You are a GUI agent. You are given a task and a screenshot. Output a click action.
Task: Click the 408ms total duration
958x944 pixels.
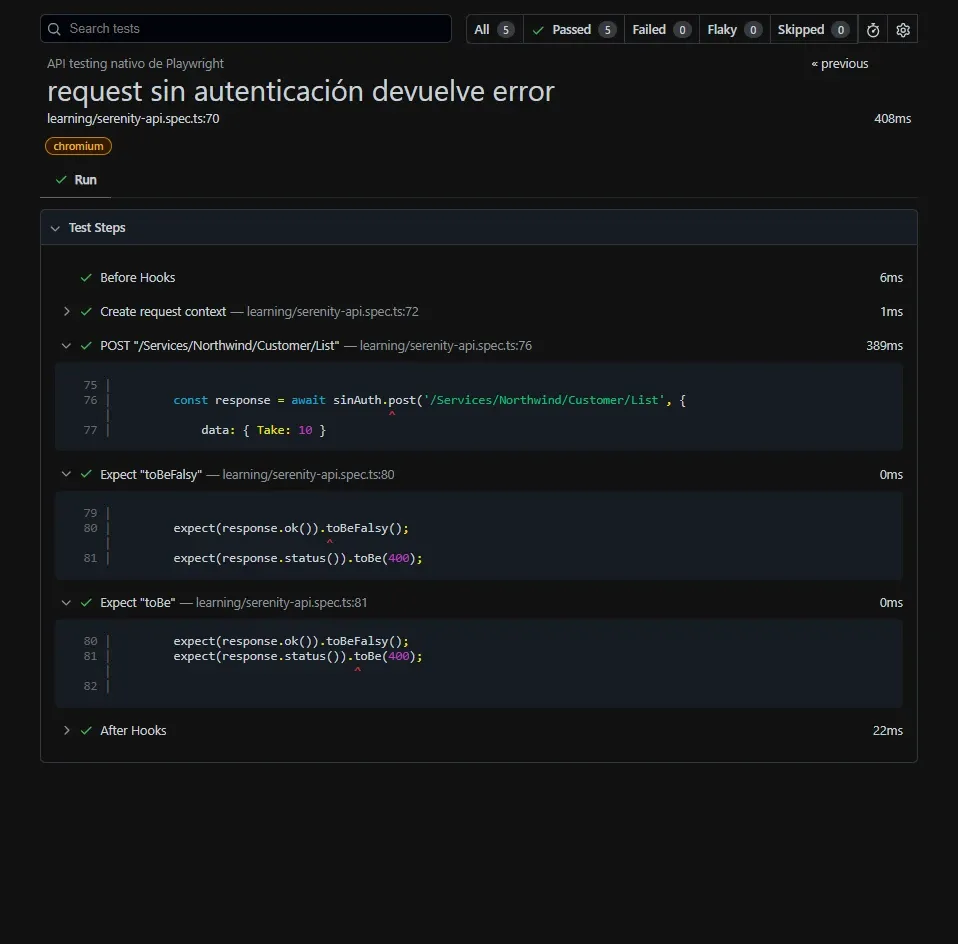tap(892, 119)
